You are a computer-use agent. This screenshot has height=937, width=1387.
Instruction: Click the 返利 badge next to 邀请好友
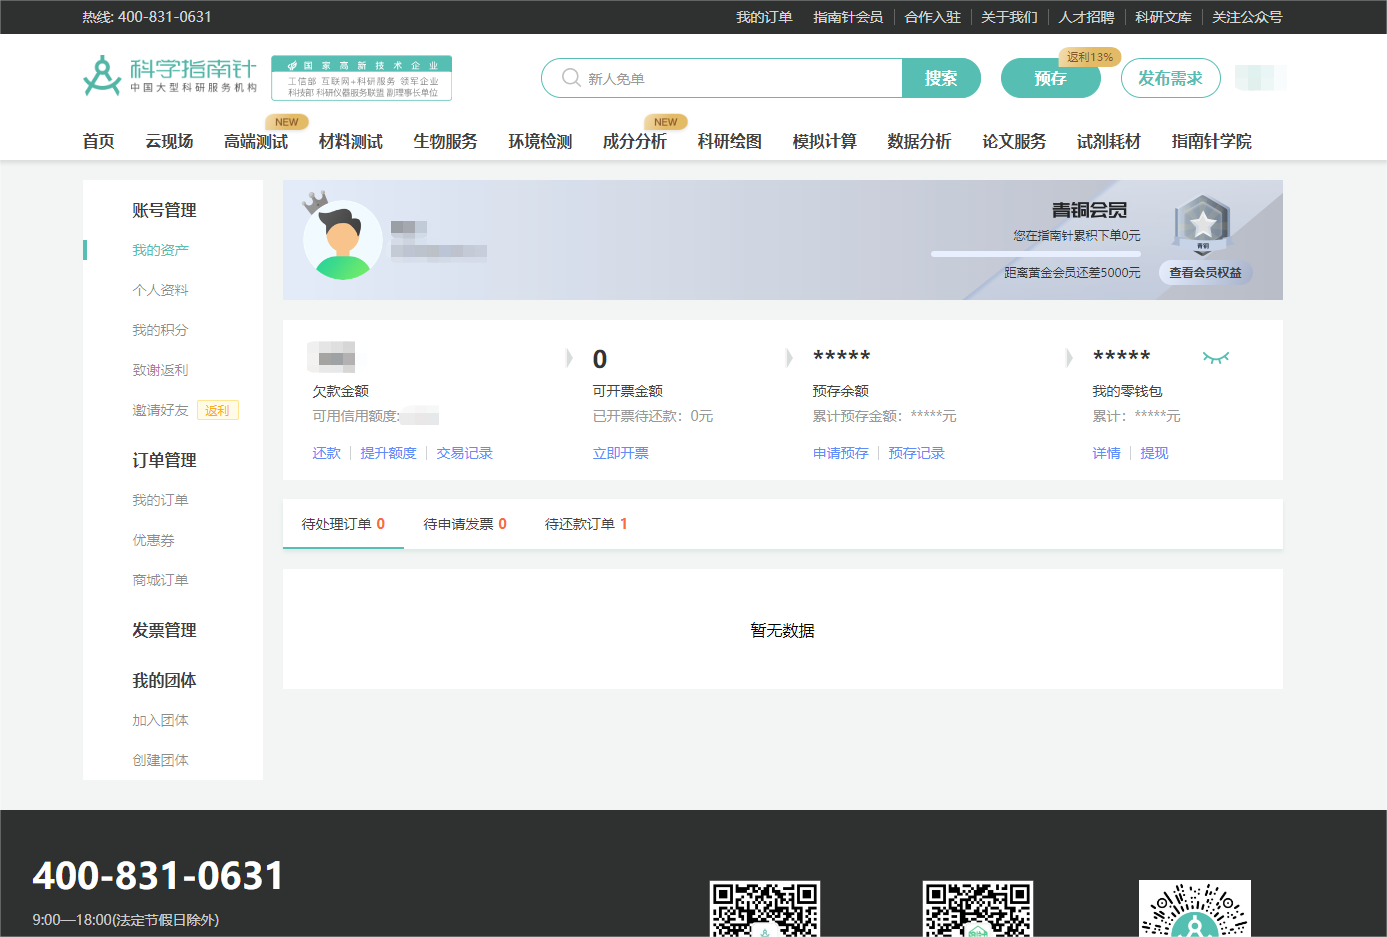click(218, 410)
